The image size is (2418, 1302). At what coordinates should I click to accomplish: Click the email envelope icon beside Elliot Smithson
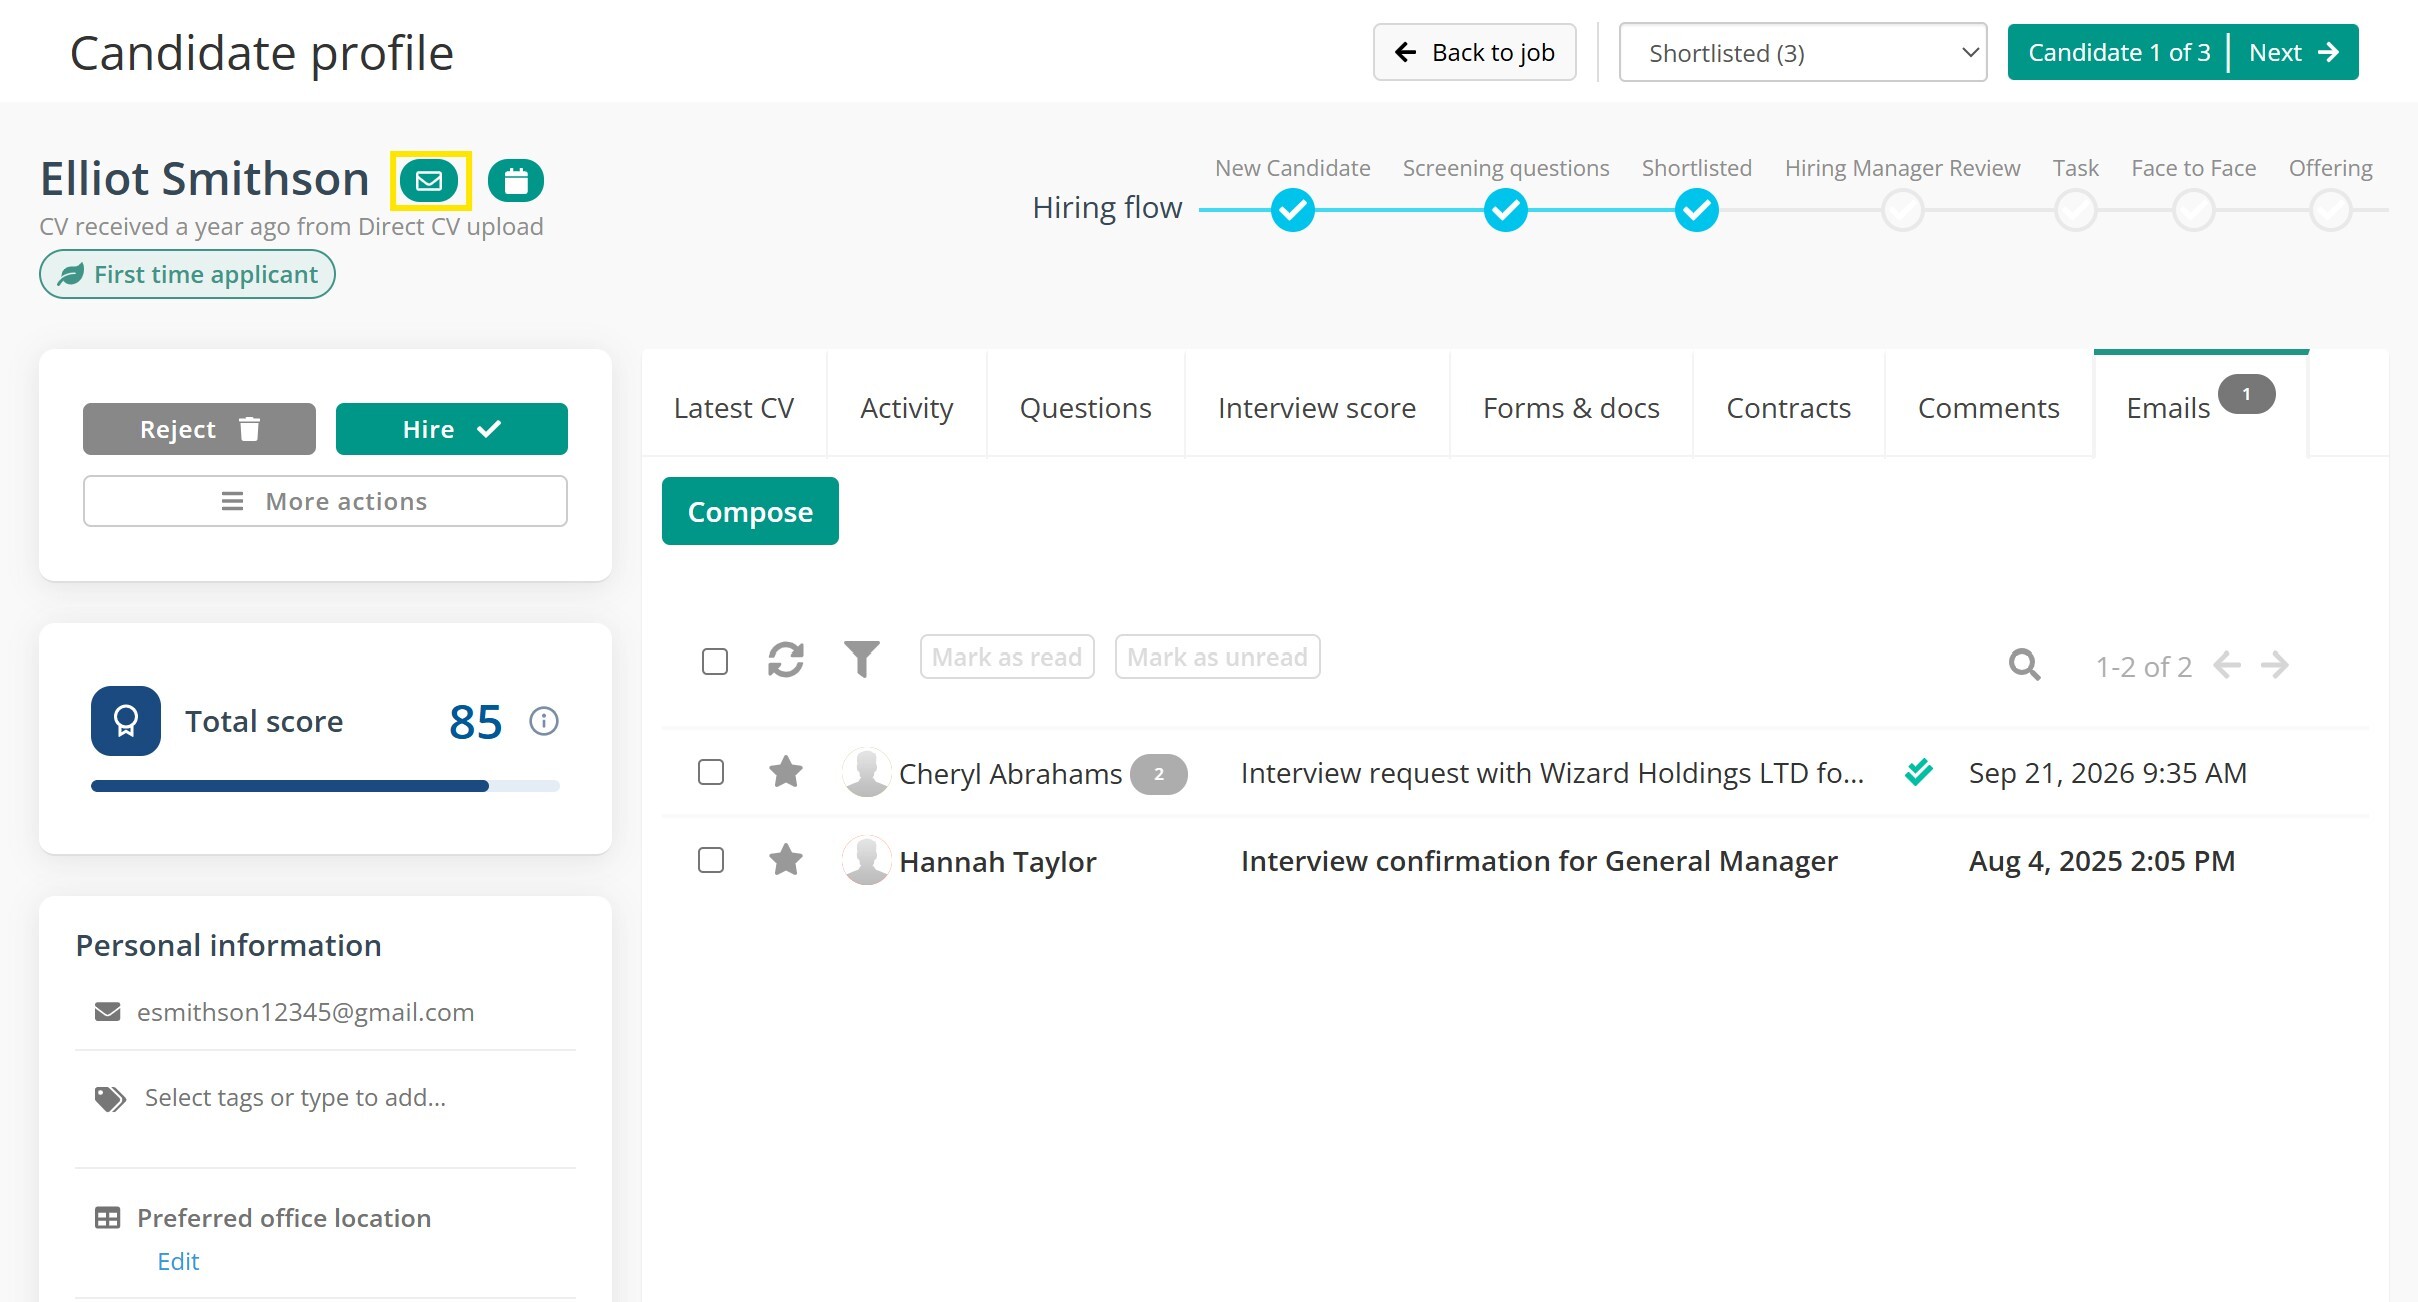[x=429, y=181]
